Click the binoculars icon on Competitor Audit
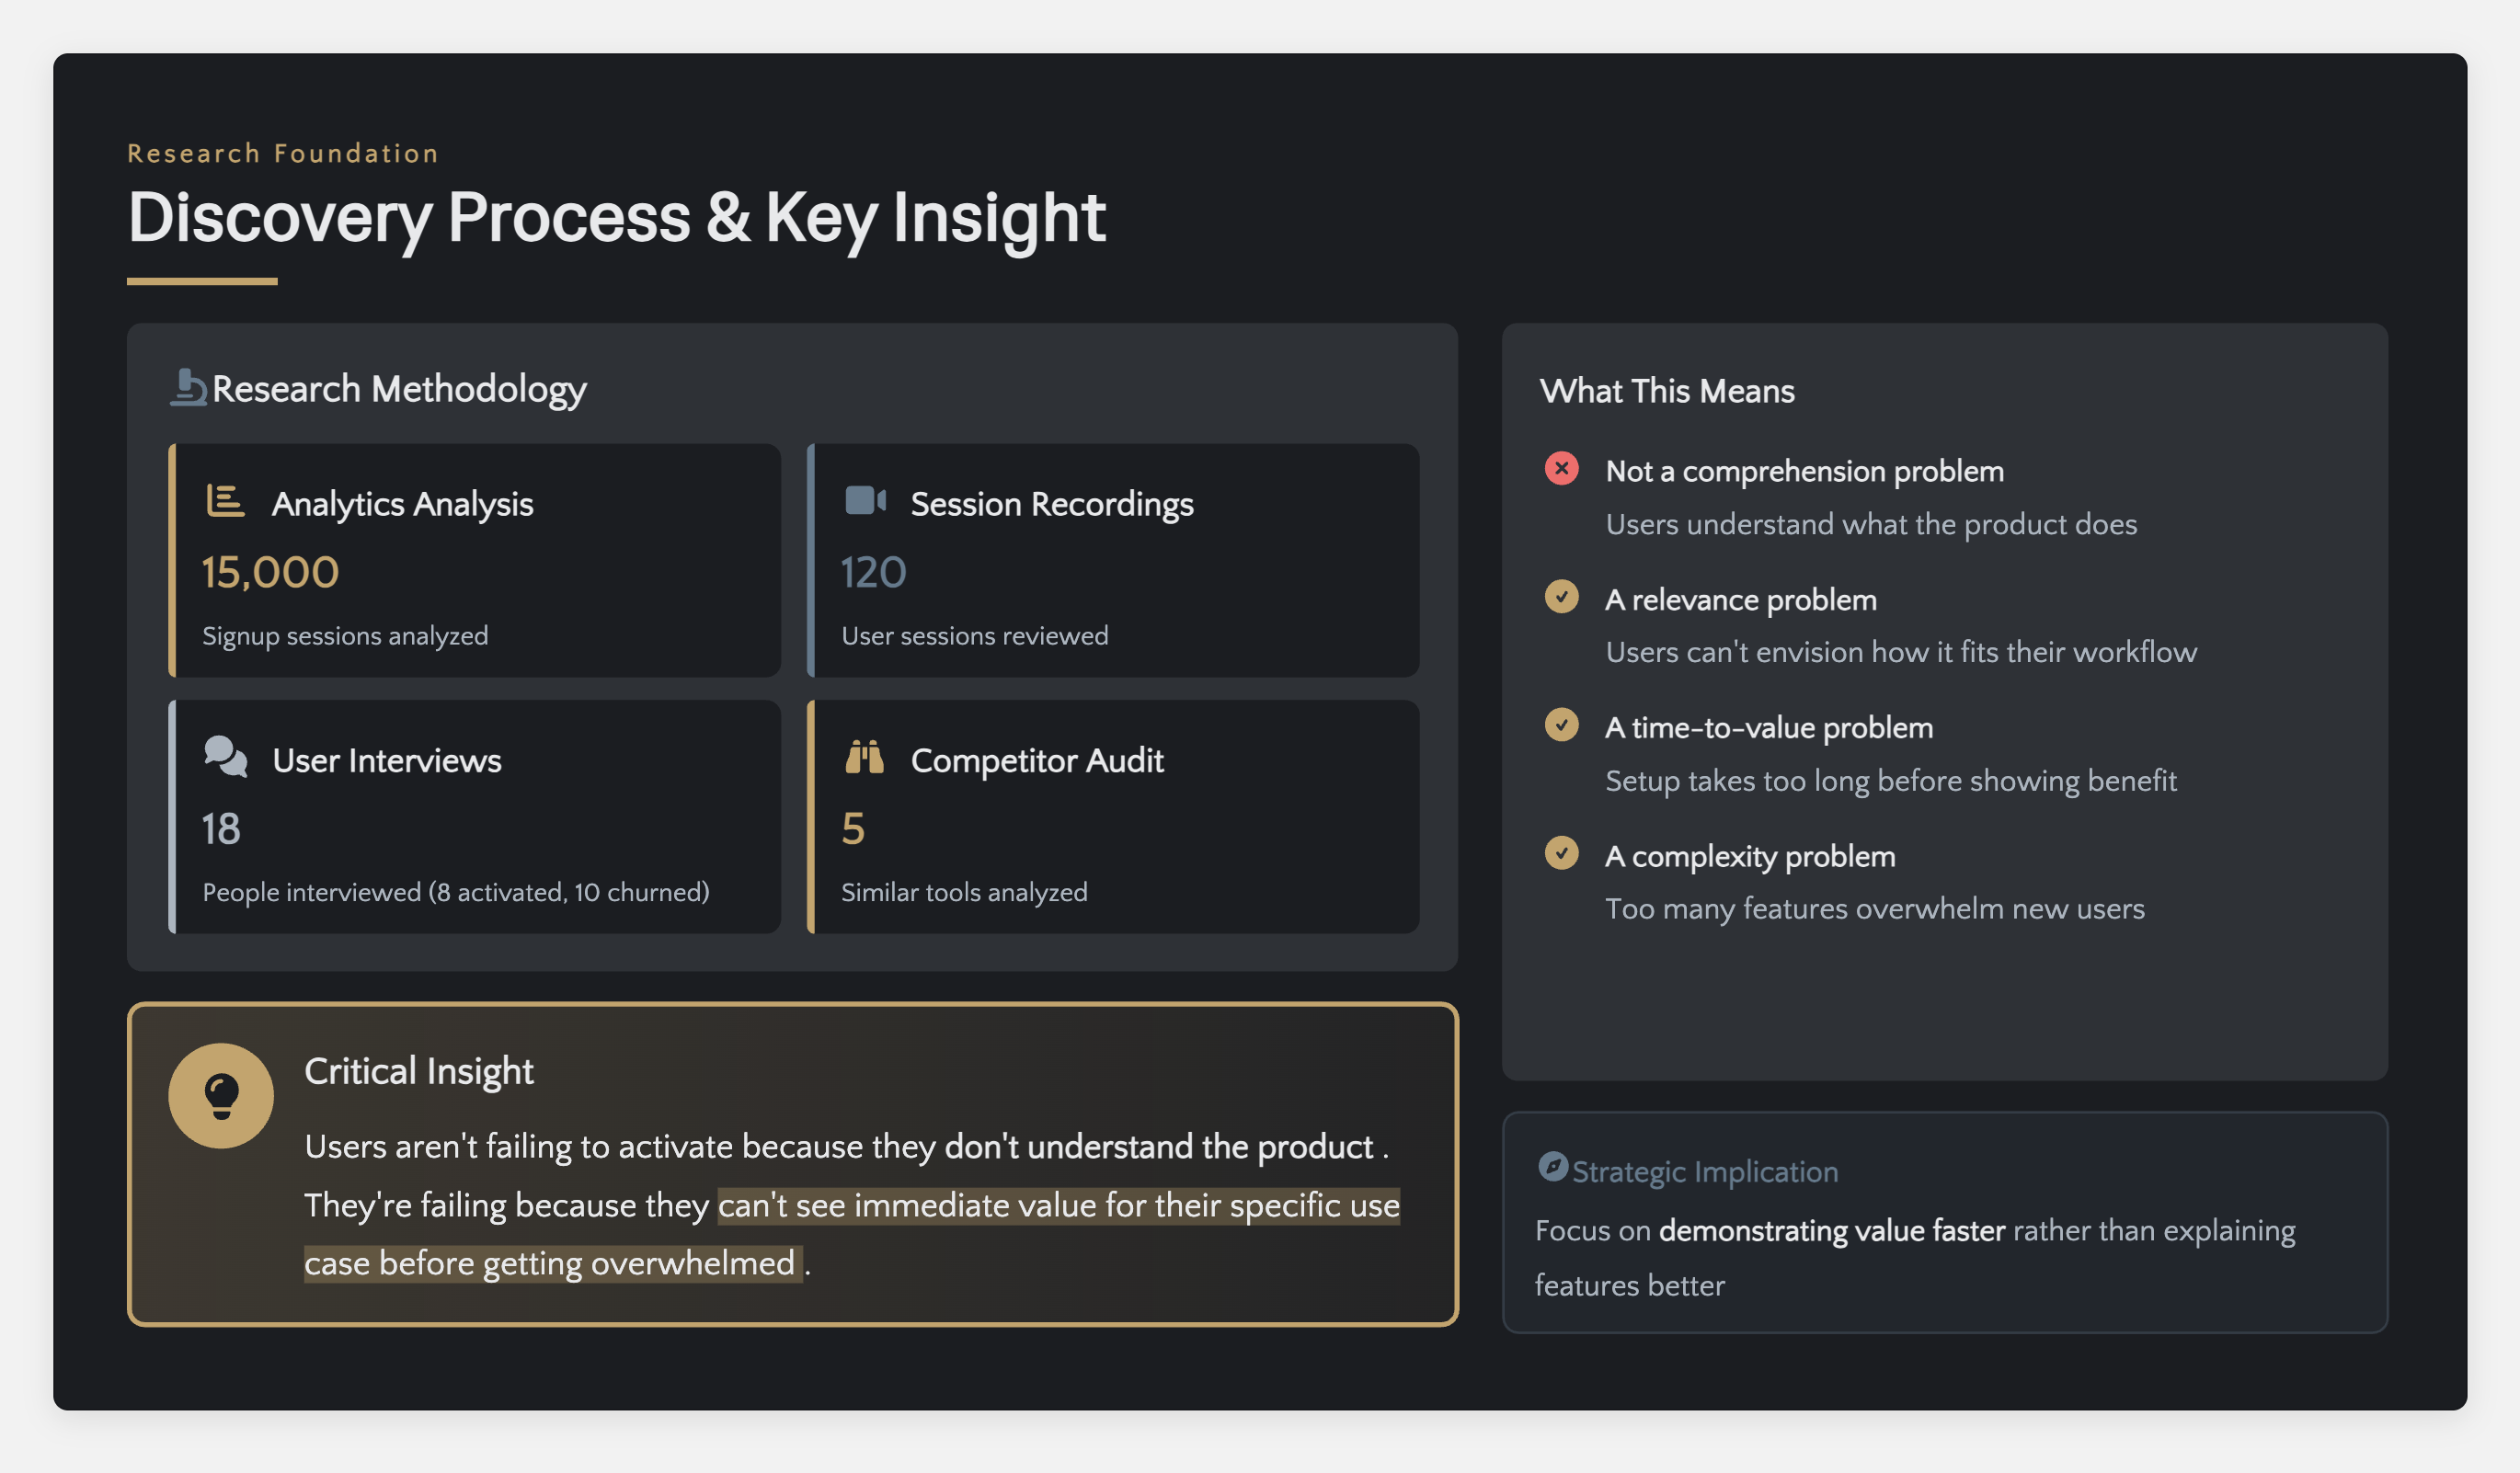 click(863, 760)
